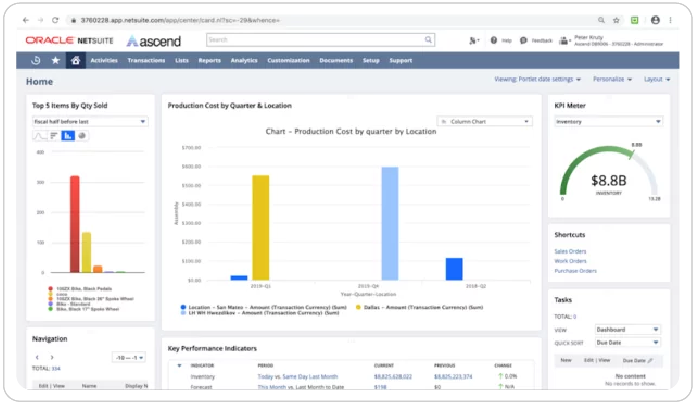Go to previous Navigation page arrow
This screenshot has width=696, height=405.
37,357
